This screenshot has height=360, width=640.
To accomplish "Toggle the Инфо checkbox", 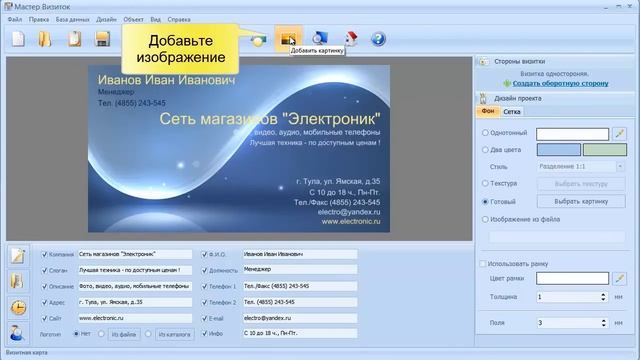I will pyautogui.click(x=204, y=333).
